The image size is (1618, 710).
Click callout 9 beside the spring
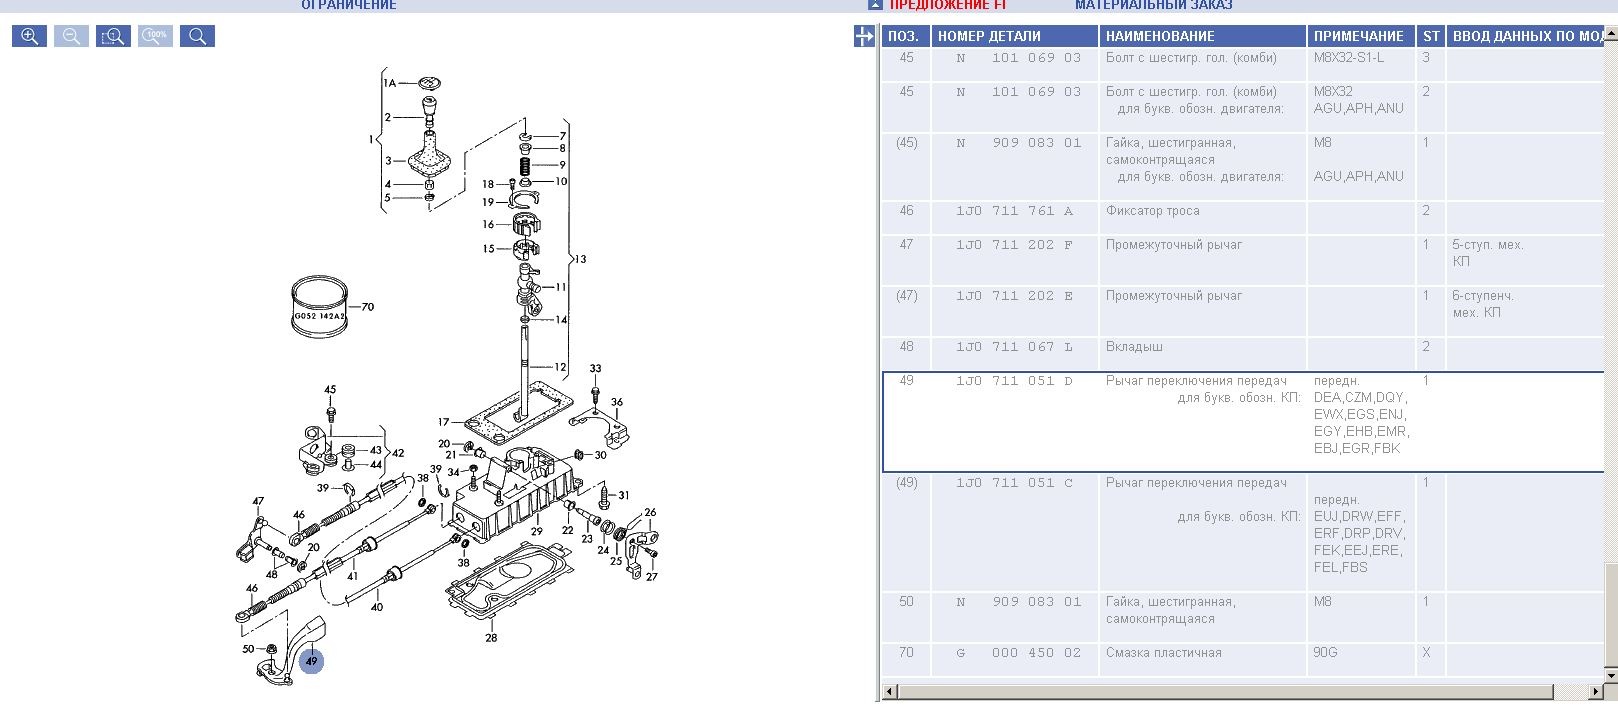(x=562, y=166)
